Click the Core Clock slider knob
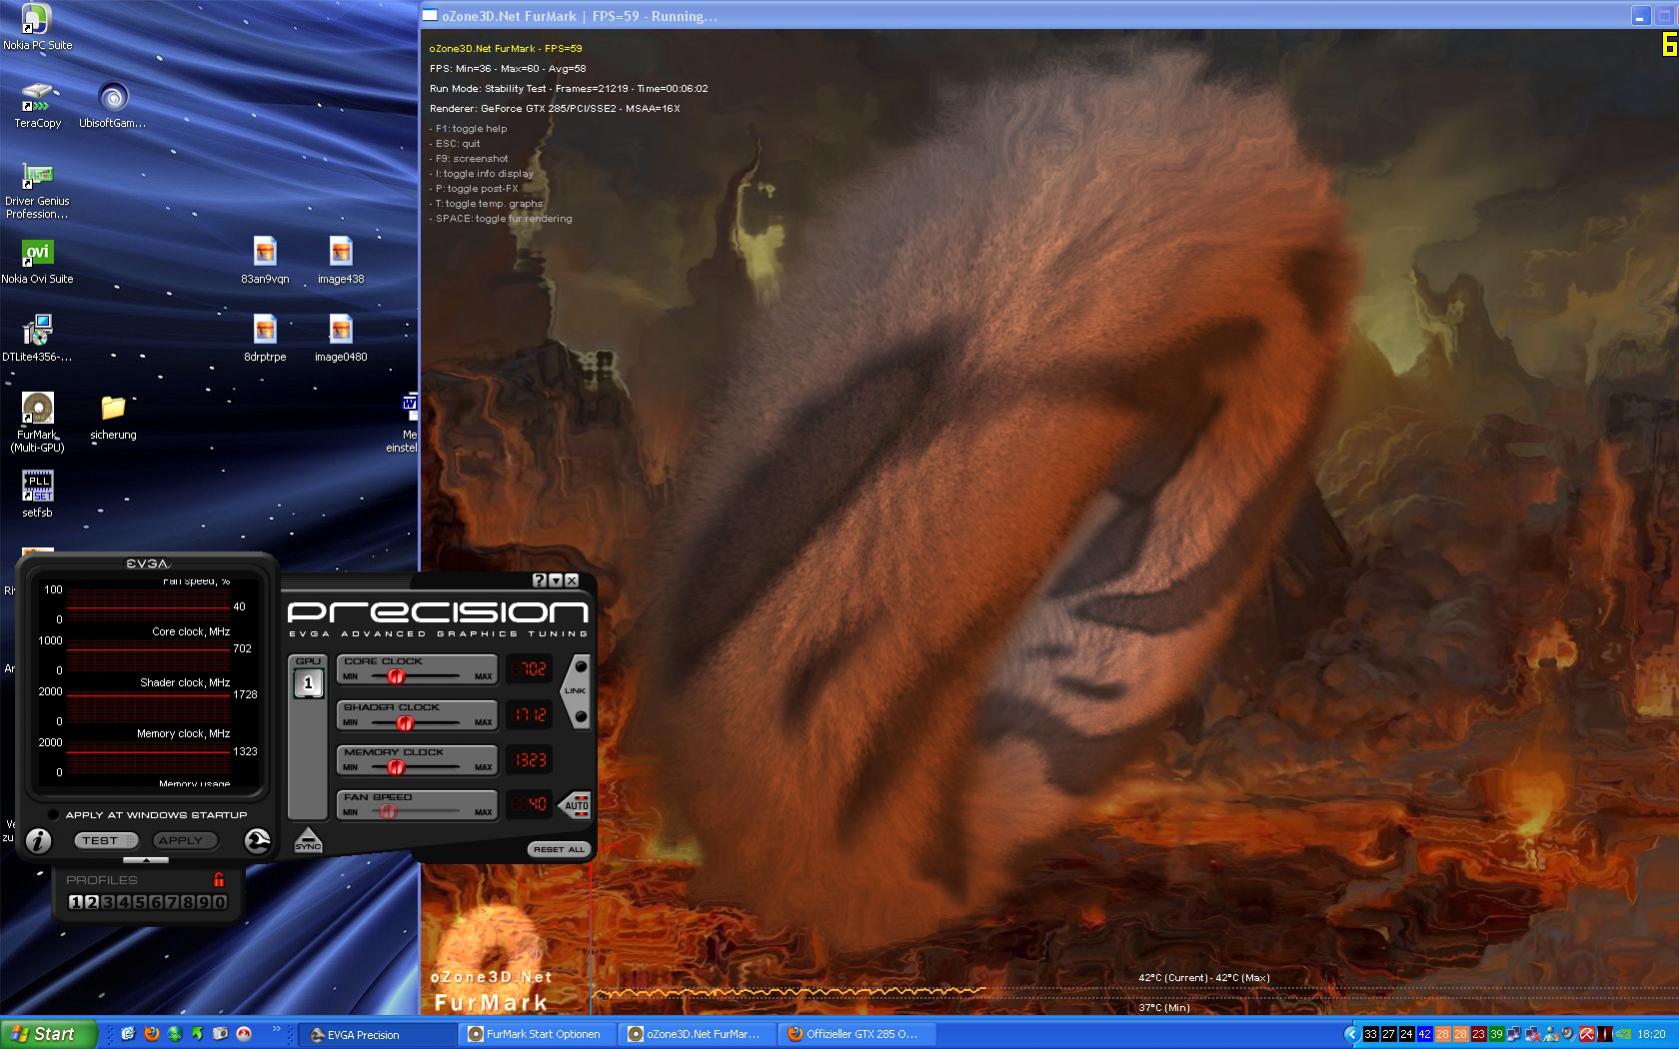The height and width of the screenshot is (1049, 1679). [396, 676]
